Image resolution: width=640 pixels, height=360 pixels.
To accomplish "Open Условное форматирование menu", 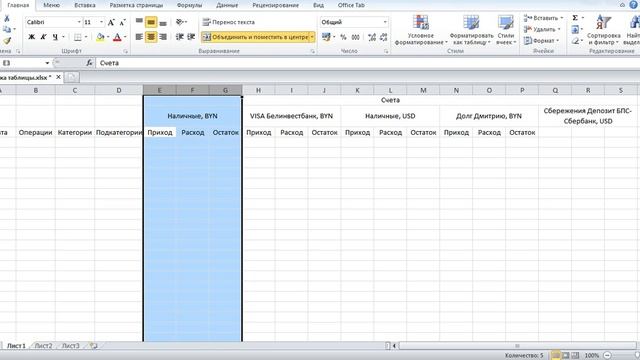I will (x=421, y=30).
